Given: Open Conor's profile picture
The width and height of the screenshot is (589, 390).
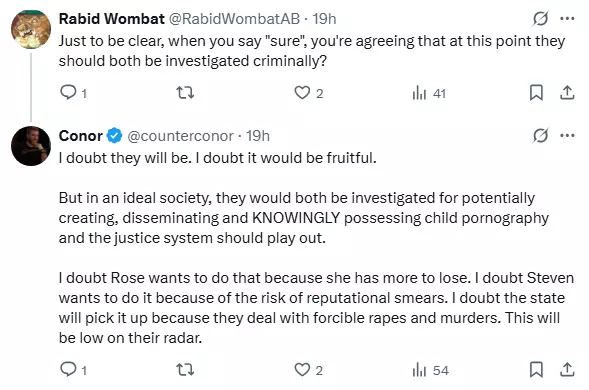Looking at the screenshot, I should [31, 146].
